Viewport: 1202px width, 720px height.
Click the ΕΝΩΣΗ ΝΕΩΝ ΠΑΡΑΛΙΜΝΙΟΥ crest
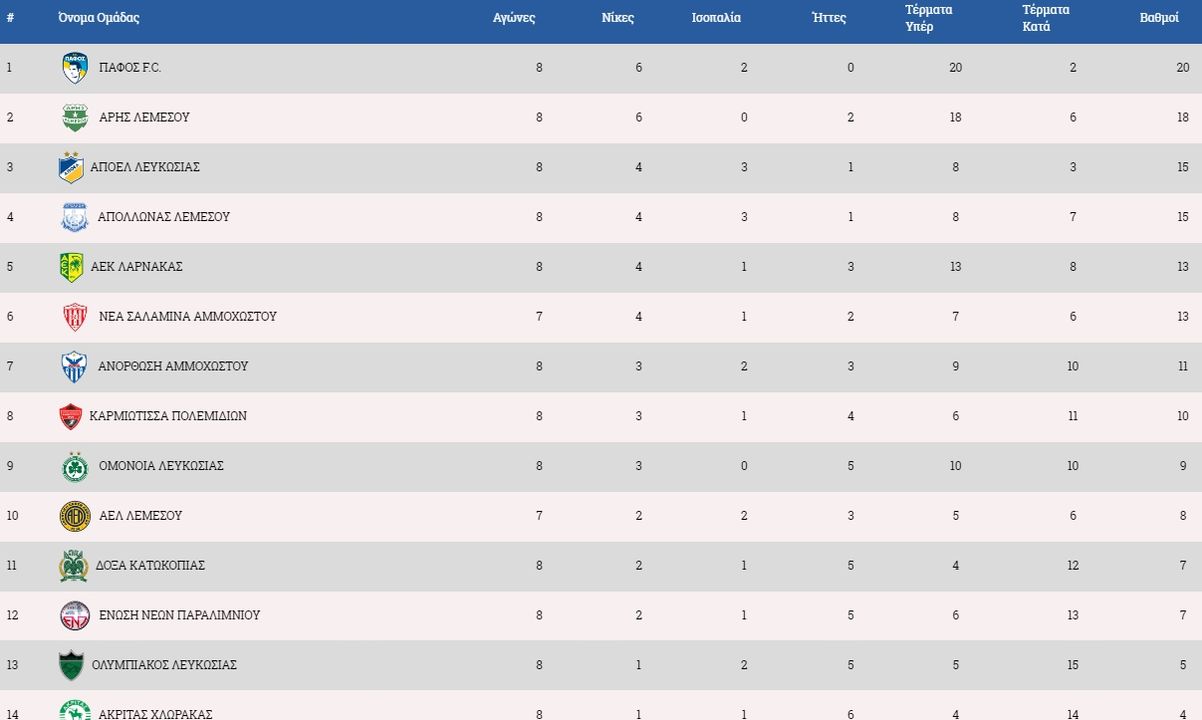[75, 615]
